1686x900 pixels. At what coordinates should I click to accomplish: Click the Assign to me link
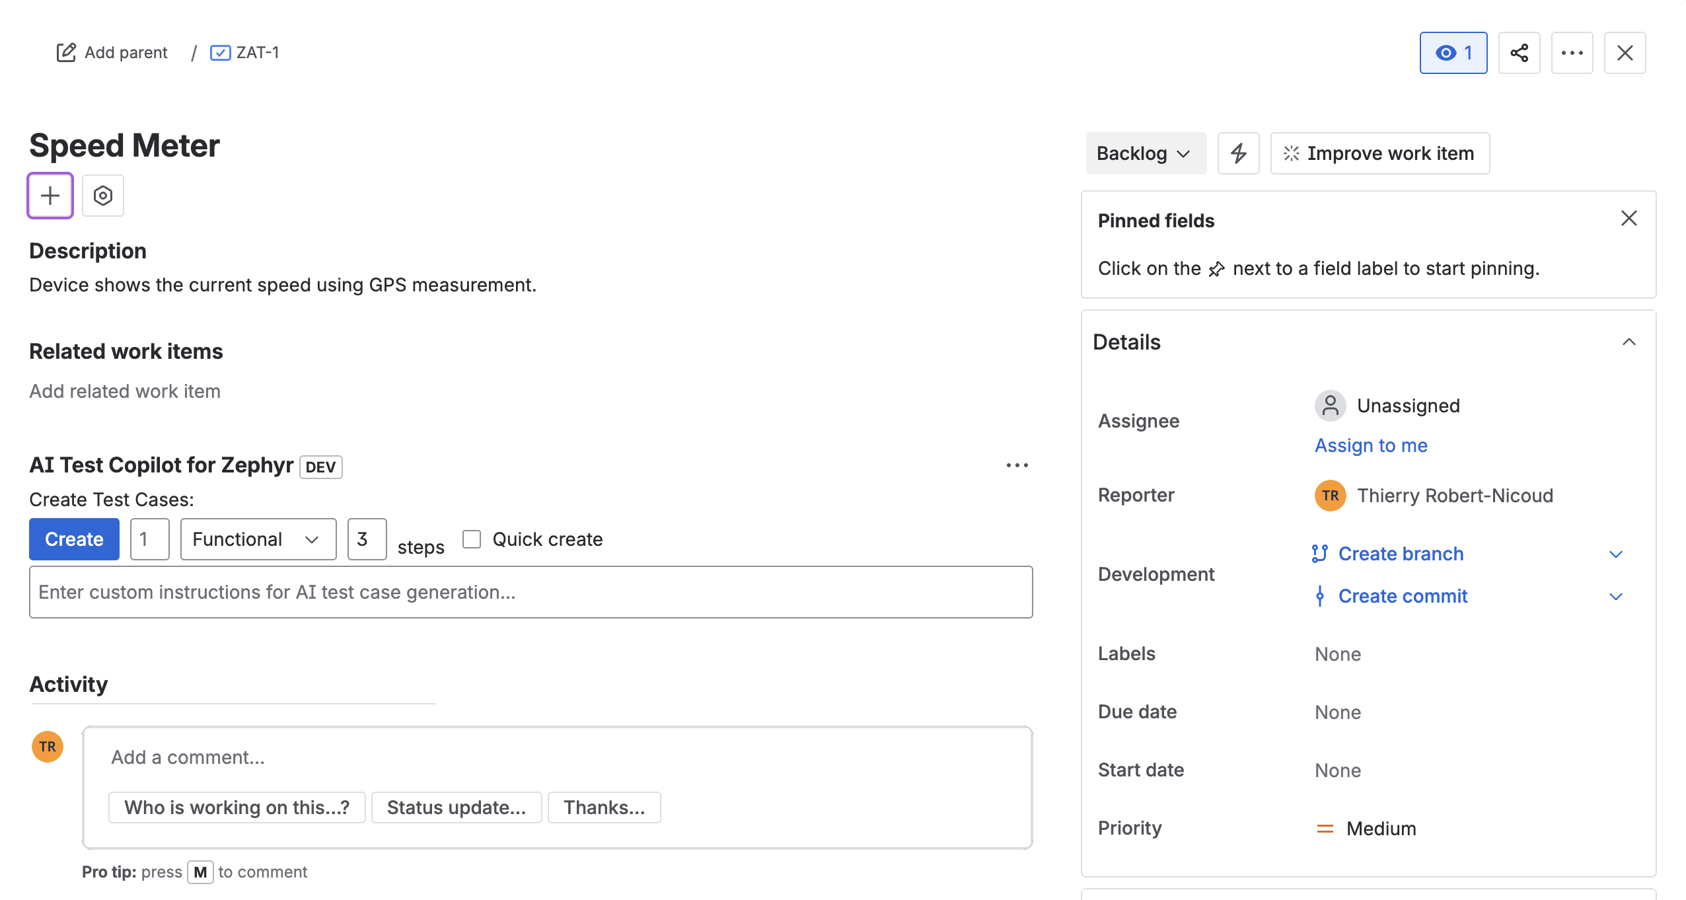point(1371,445)
